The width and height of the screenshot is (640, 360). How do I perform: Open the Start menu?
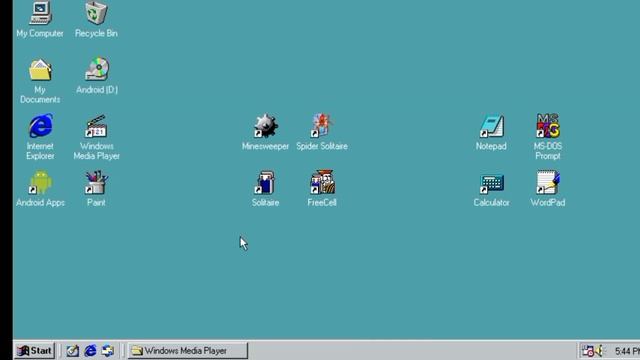click(x=34, y=351)
